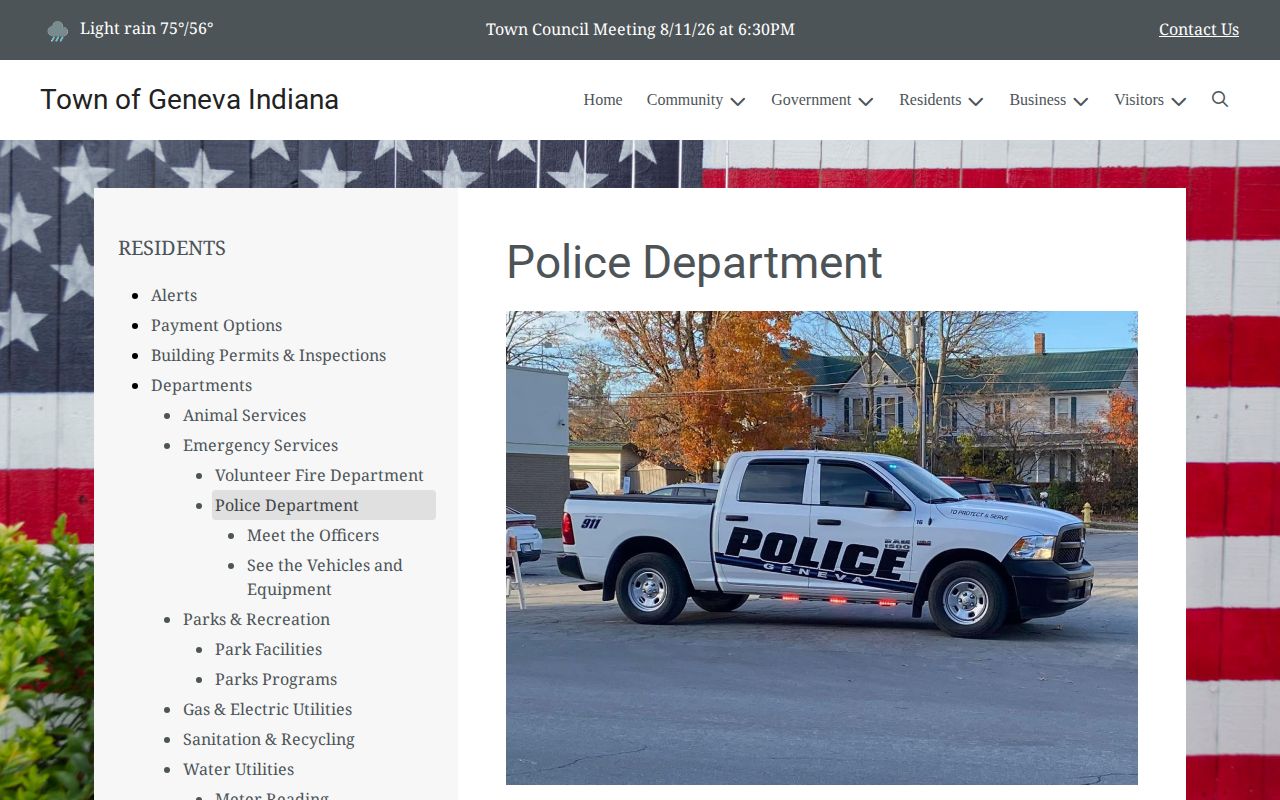Open Emergency Services sidebar entry
Screen dimensions: 1280x800
(x=260, y=445)
